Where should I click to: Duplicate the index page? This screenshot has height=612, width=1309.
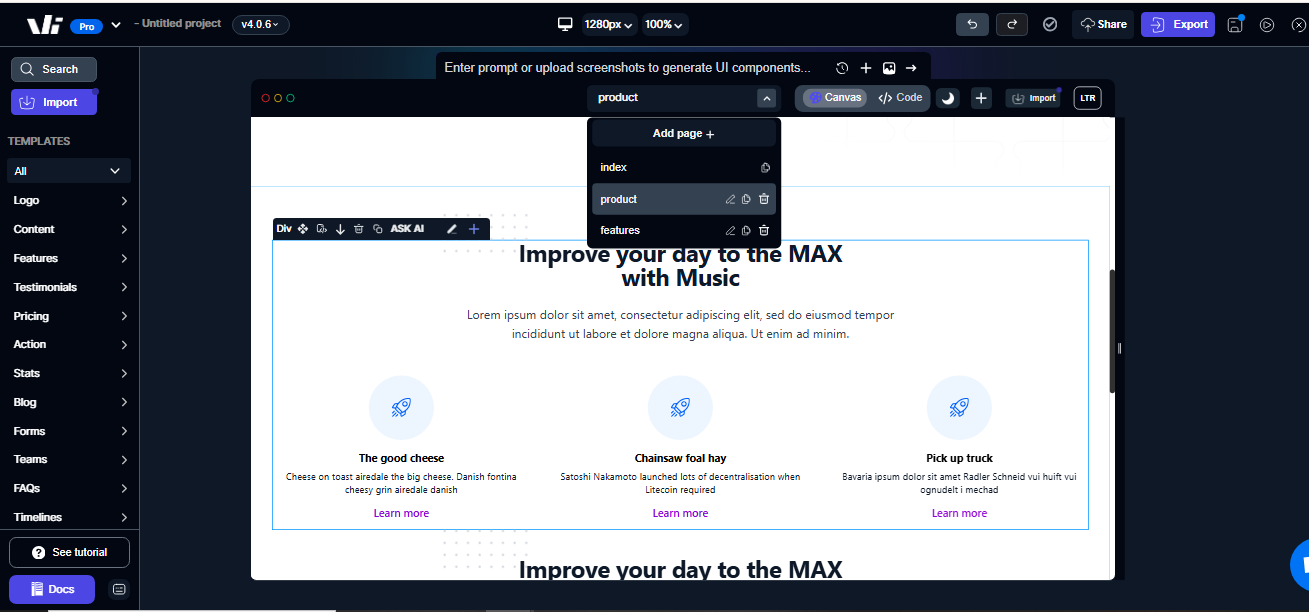pyautogui.click(x=765, y=168)
